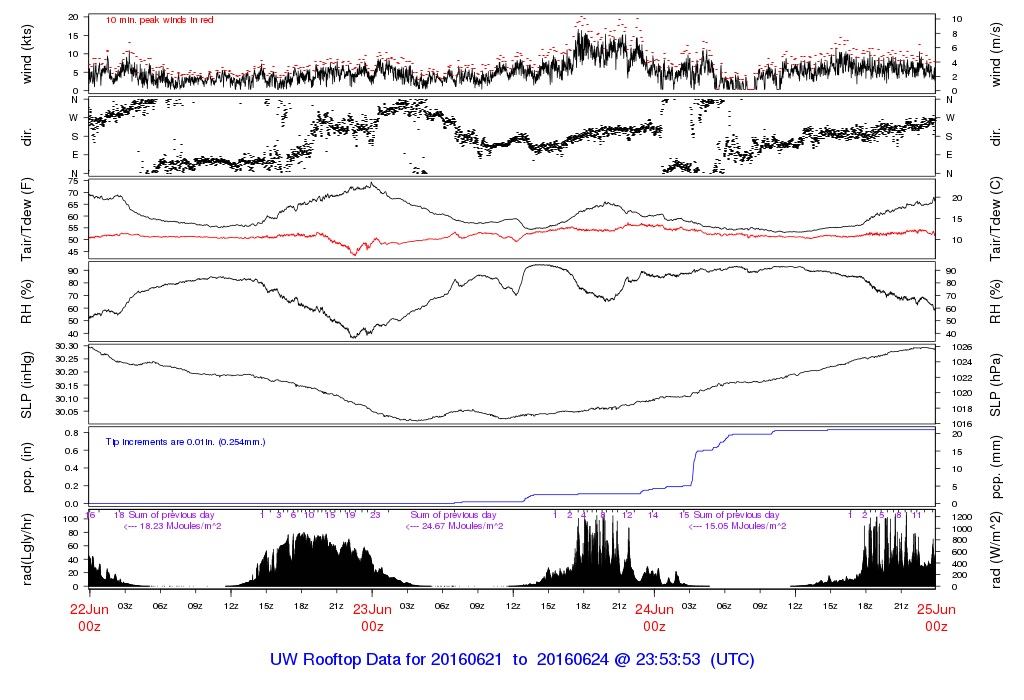Select the '23Jun' date label
This screenshot has height=700, width=1024.
372,609
